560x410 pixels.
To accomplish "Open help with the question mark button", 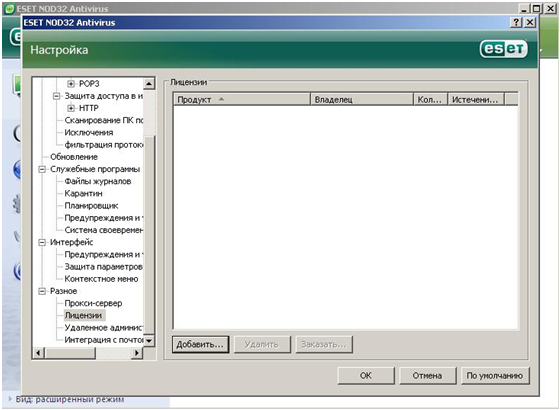I will click(516, 22).
